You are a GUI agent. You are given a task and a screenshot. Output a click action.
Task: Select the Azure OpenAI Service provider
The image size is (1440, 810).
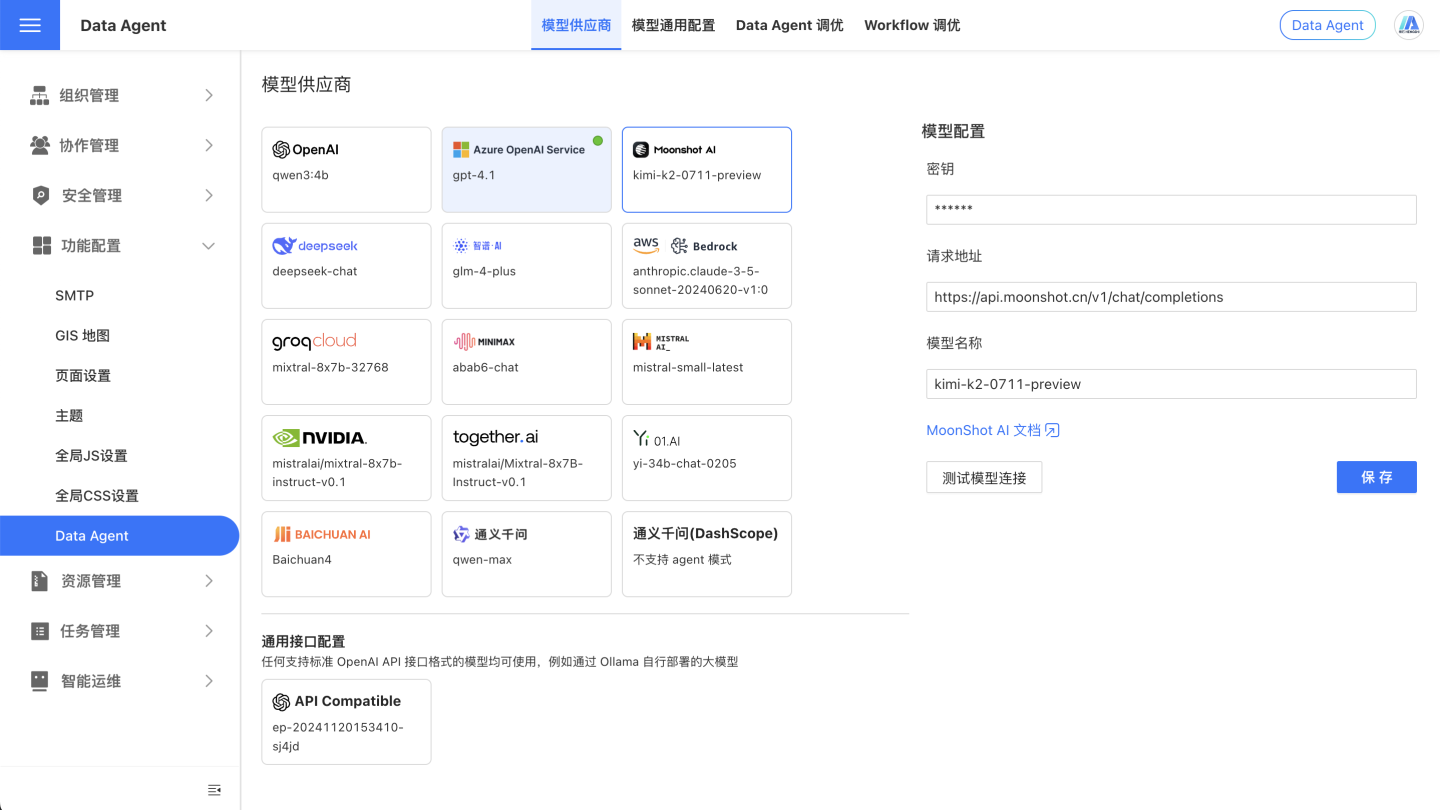[526, 169]
